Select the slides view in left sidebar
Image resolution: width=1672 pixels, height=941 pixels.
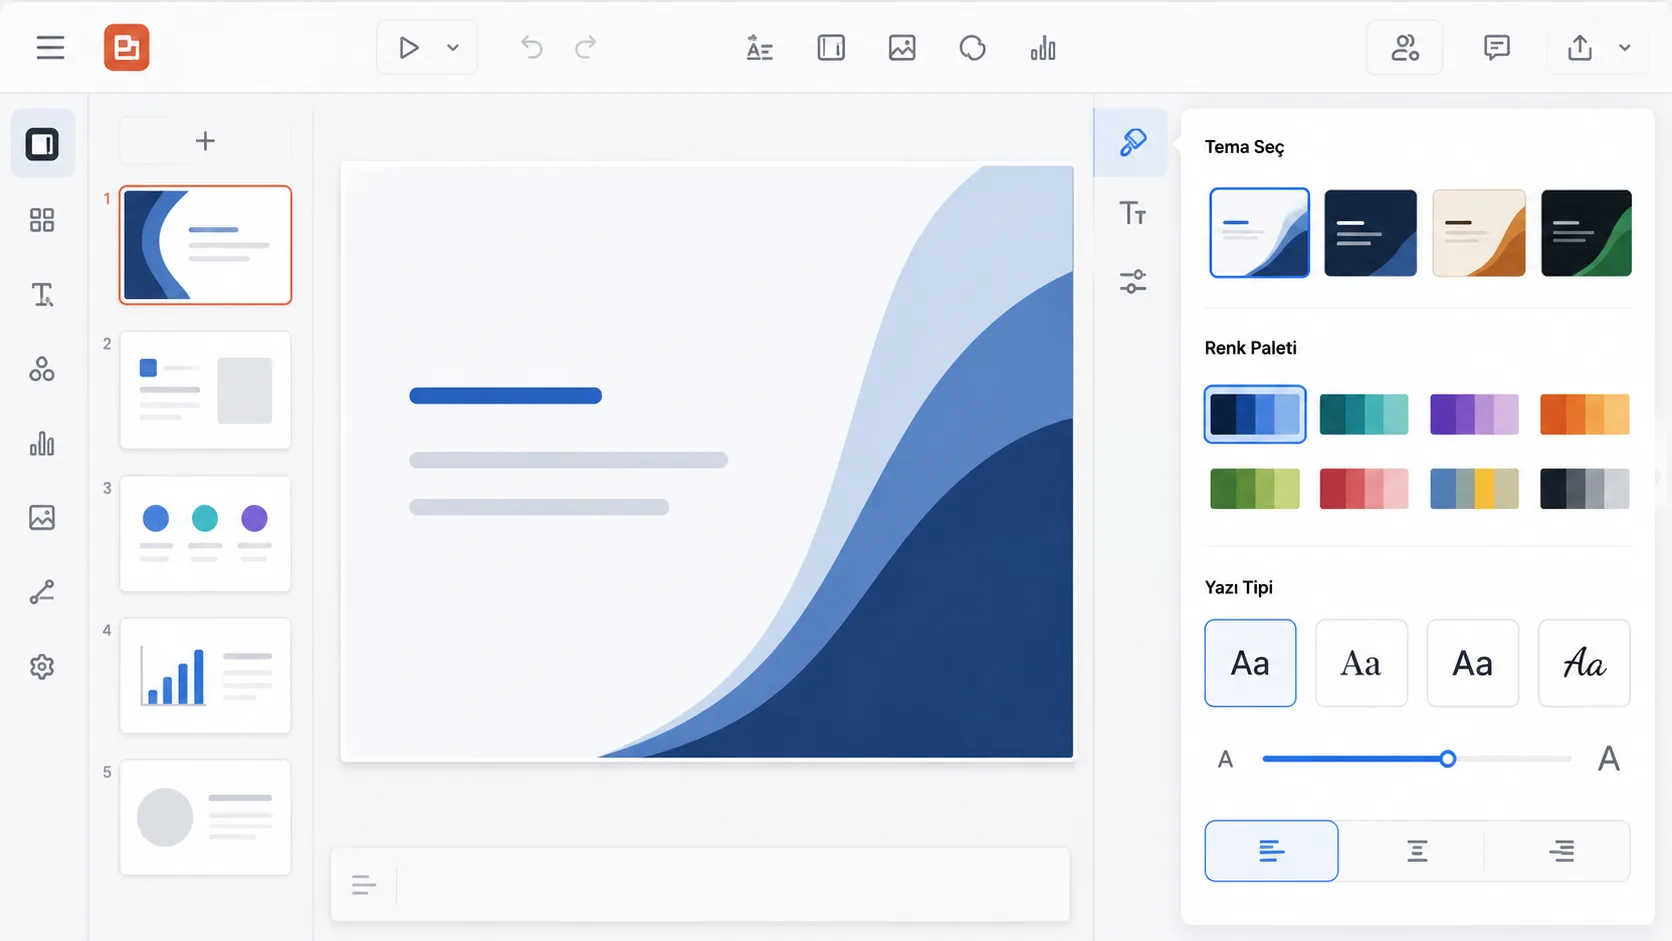coord(42,144)
